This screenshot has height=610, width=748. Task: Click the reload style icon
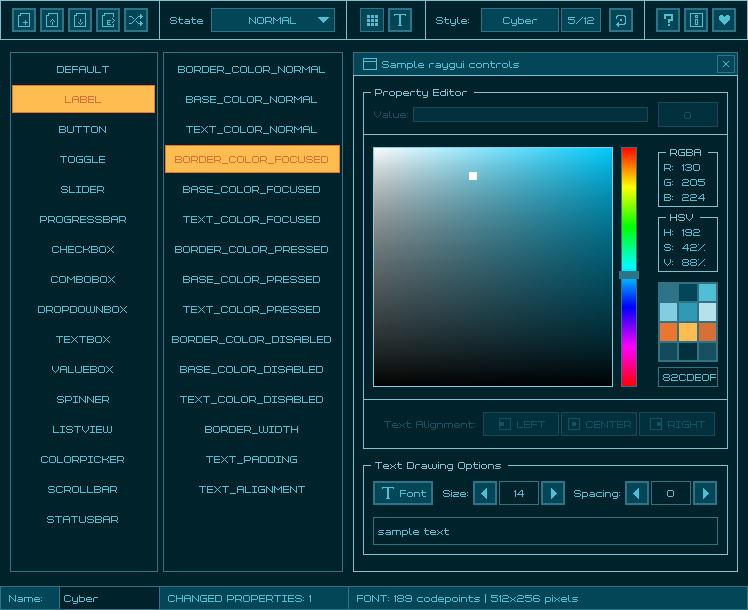click(620, 20)
